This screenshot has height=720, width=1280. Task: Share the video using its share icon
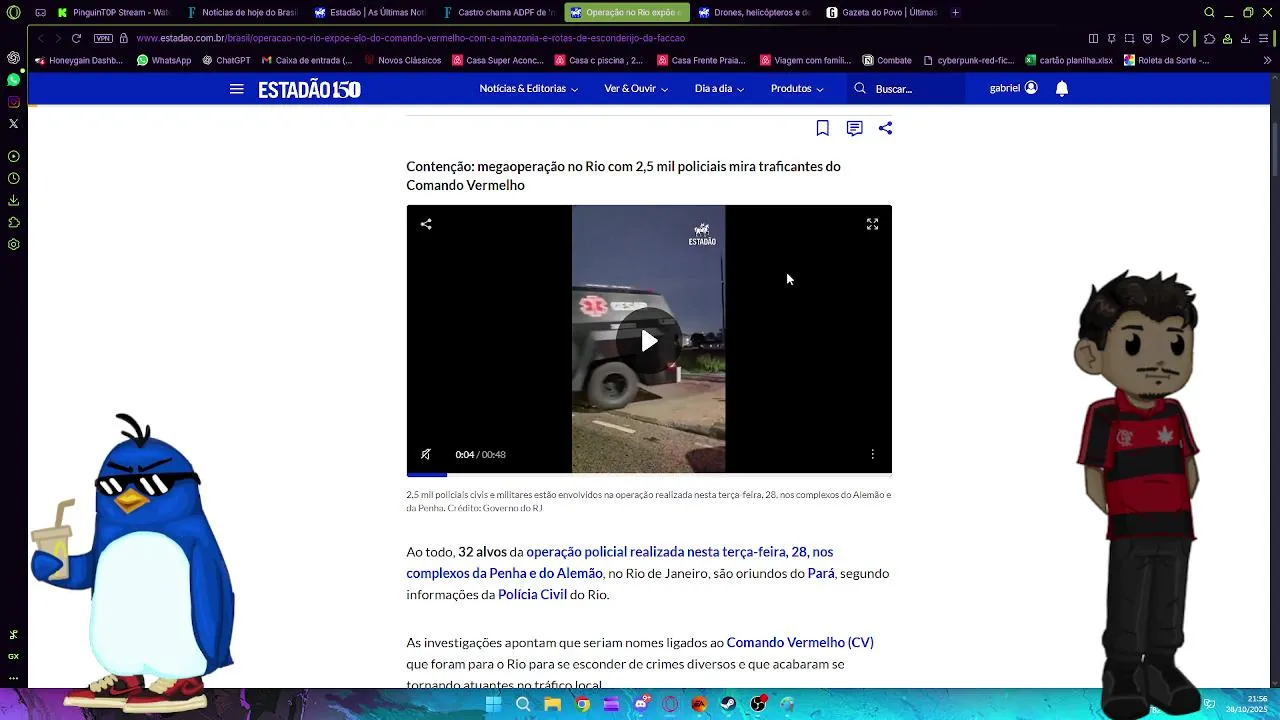tap(426, 224)
